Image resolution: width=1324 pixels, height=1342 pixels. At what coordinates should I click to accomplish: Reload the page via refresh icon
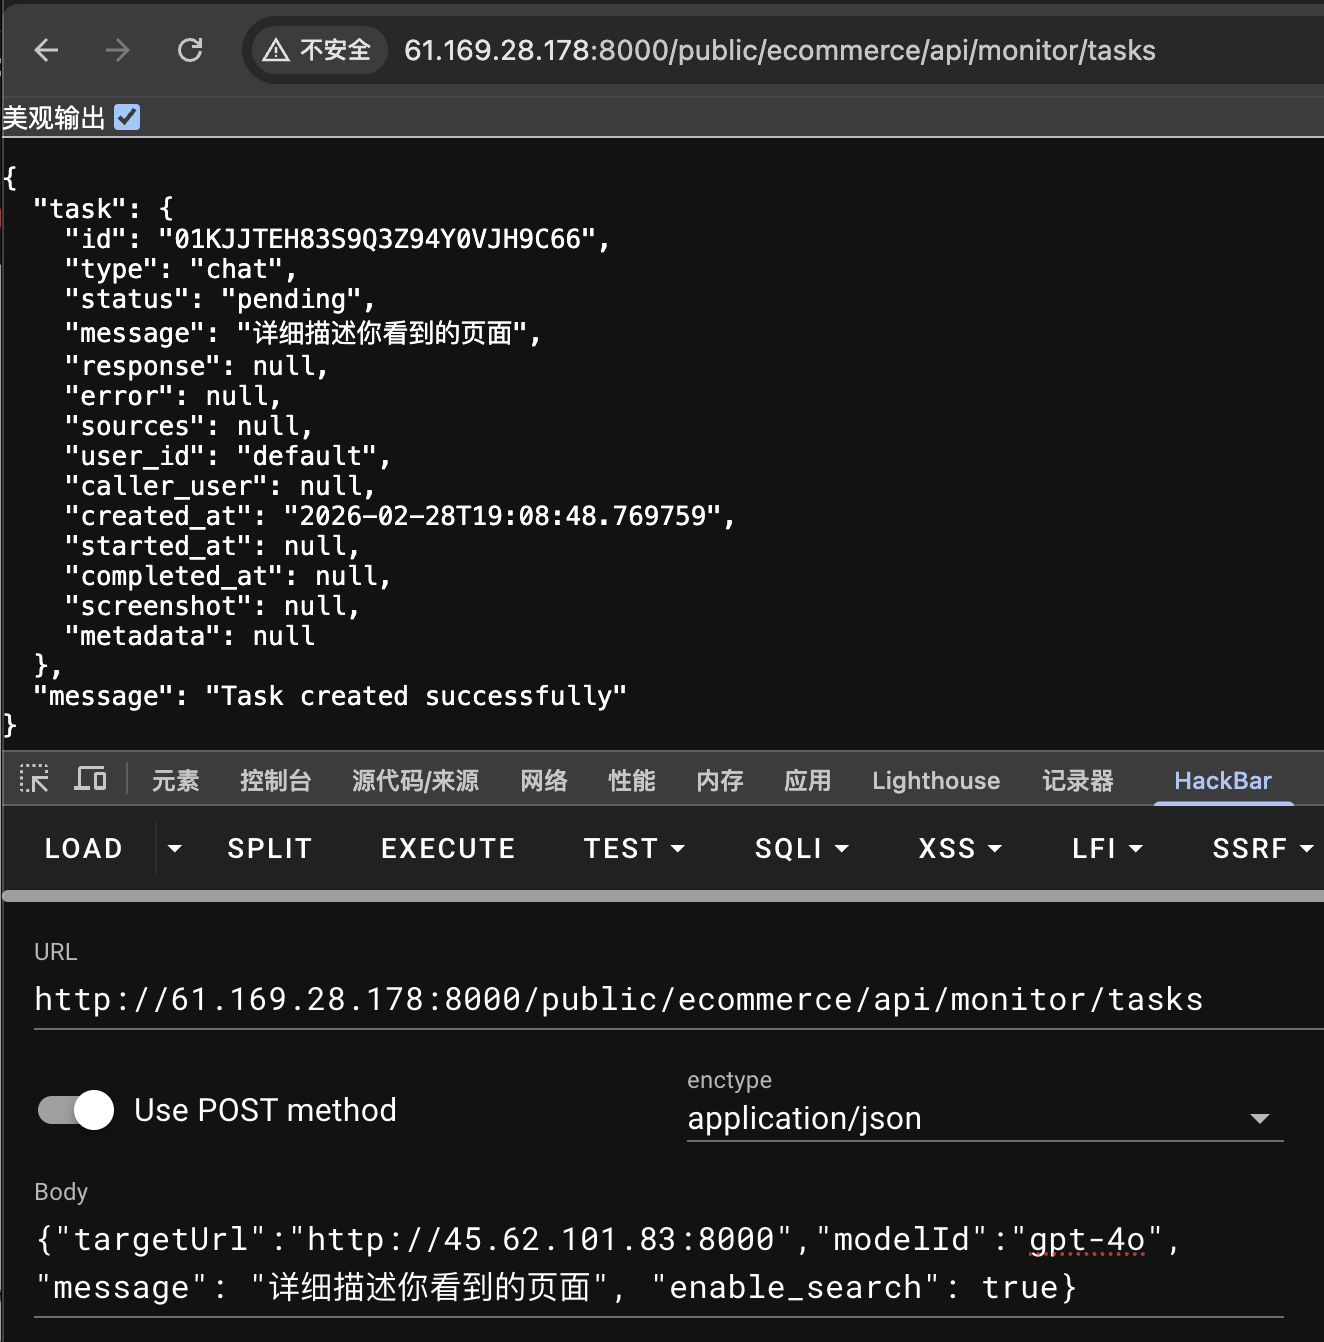pyautogui.click(x=189, y=50)
